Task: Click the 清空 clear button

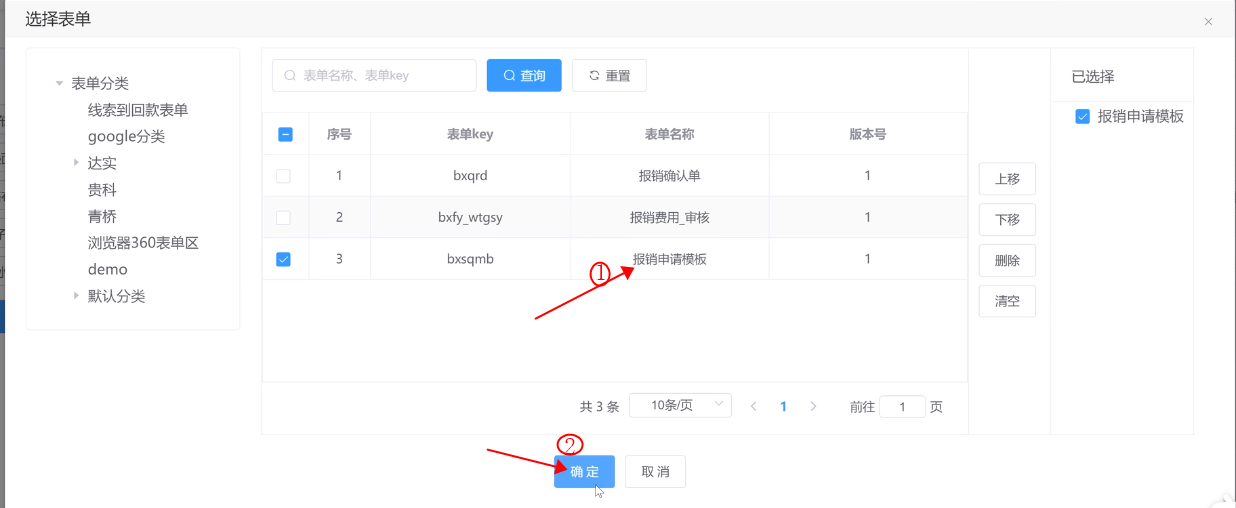Action: [x=1007, y=301]
